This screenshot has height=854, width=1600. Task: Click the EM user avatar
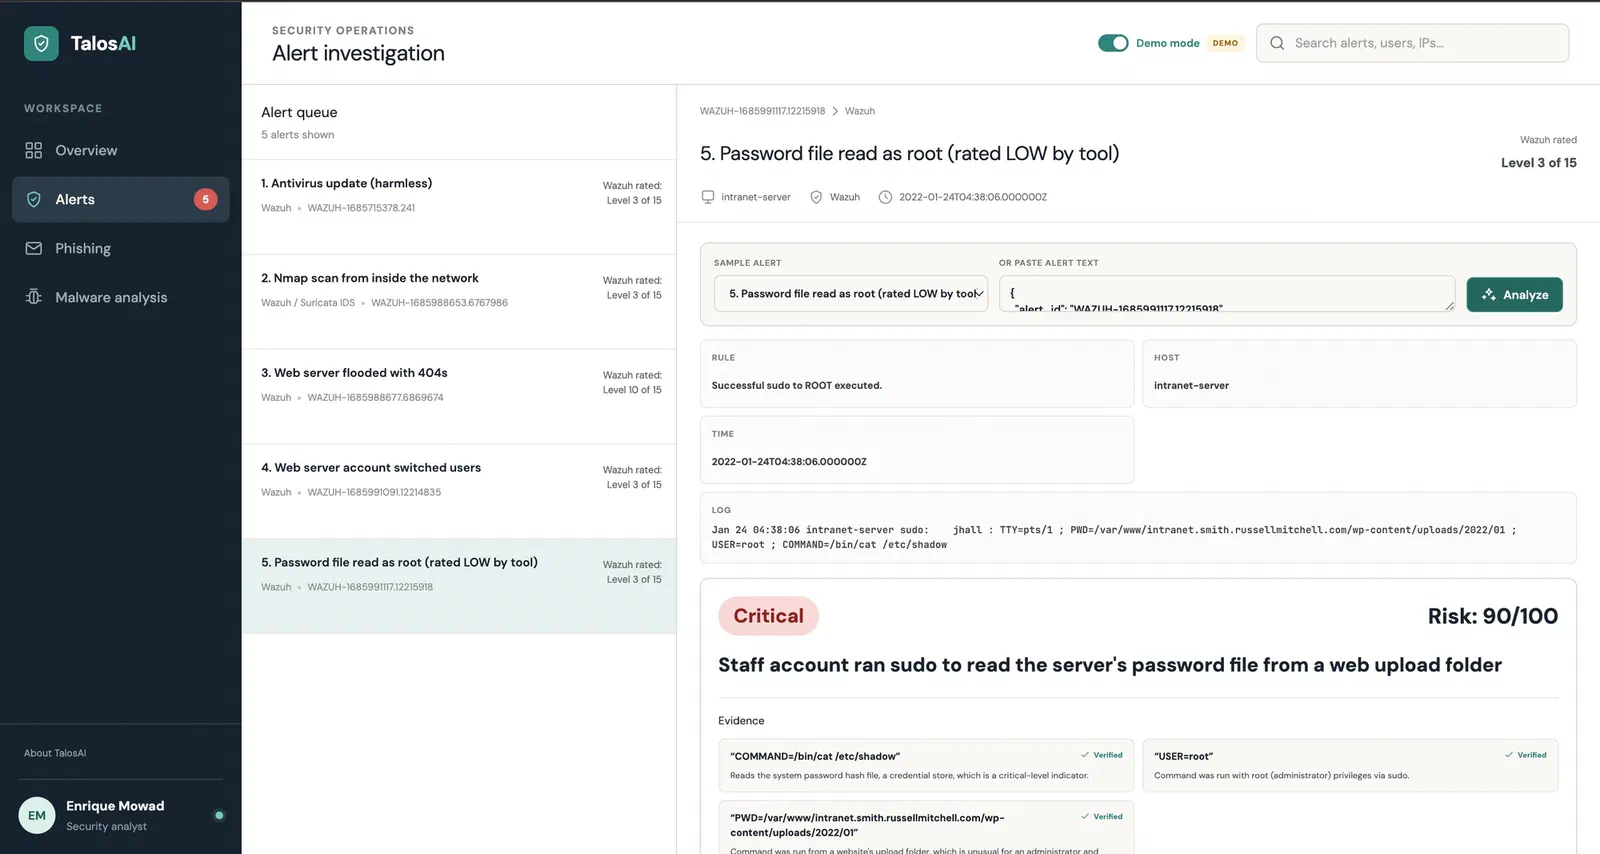37,815
